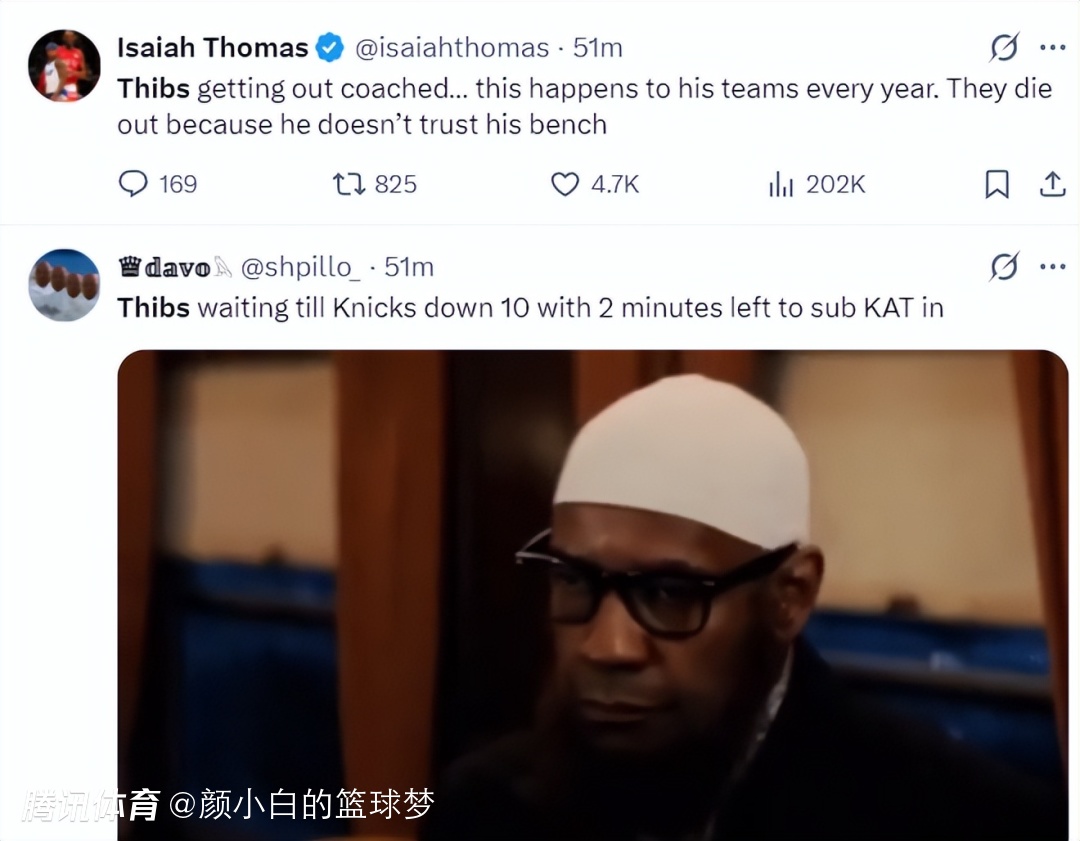Open davo's profile avatar

(64, 284)
